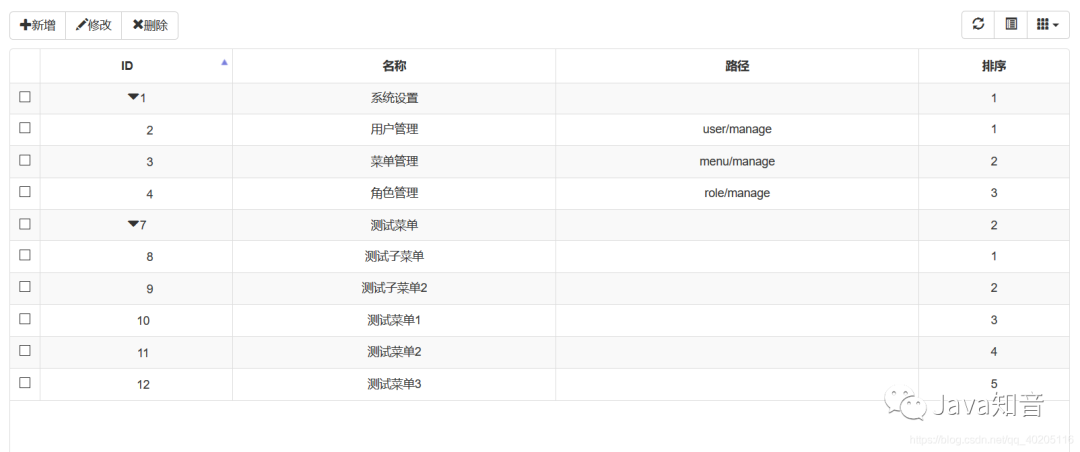The width and height of the screenshot is (1080, 452).
Task: Click the 角色管理 name cell
Action: tap(394, 194)
